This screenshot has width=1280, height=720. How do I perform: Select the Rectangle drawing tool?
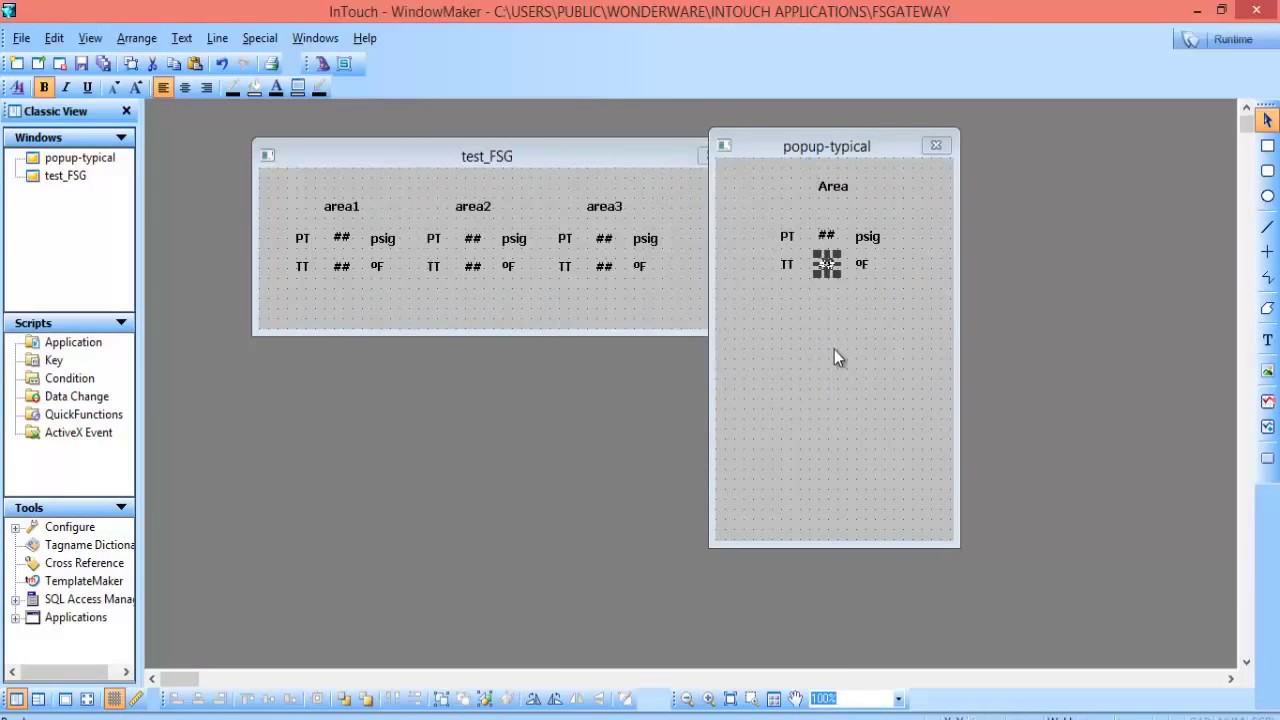pyautogui.click(x=1267, y=146)
